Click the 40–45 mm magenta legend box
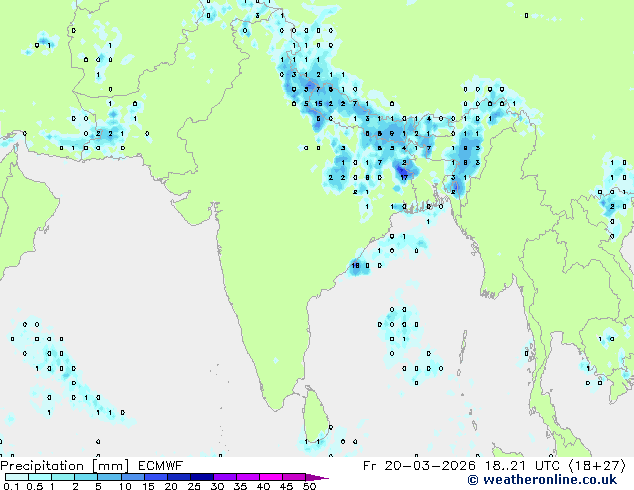This screenshot has height=490, width=634. tap(271, 477)
